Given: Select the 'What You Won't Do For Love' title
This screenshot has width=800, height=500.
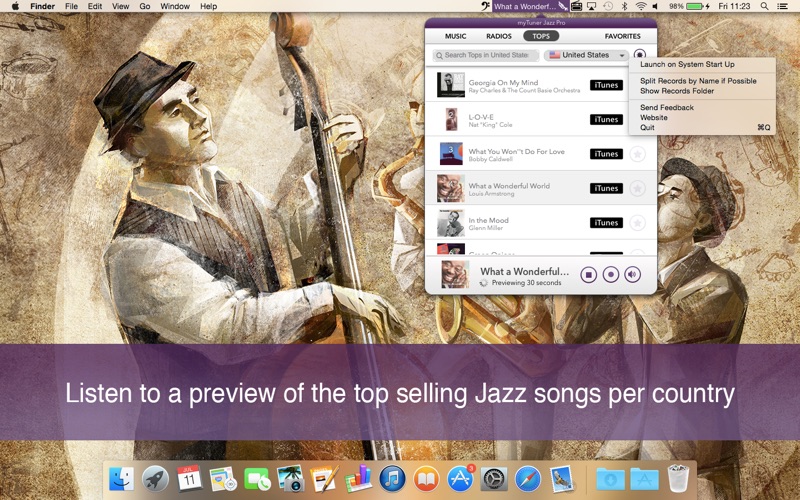Looking at the screenshot, I should click(x=516, y=151).
